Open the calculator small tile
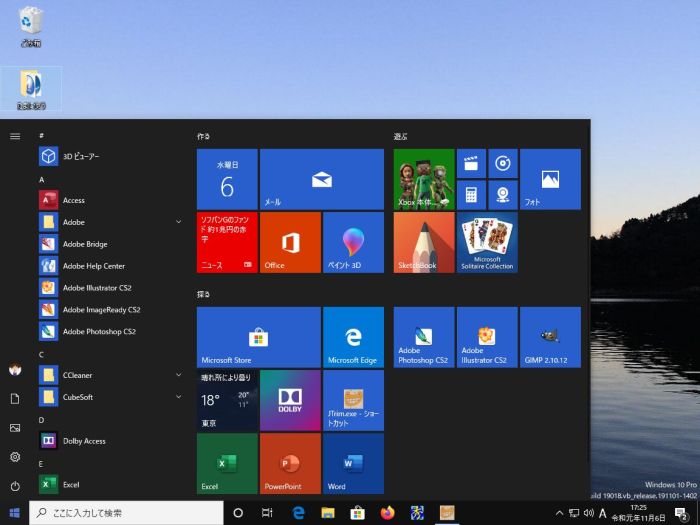 point(471,194)
